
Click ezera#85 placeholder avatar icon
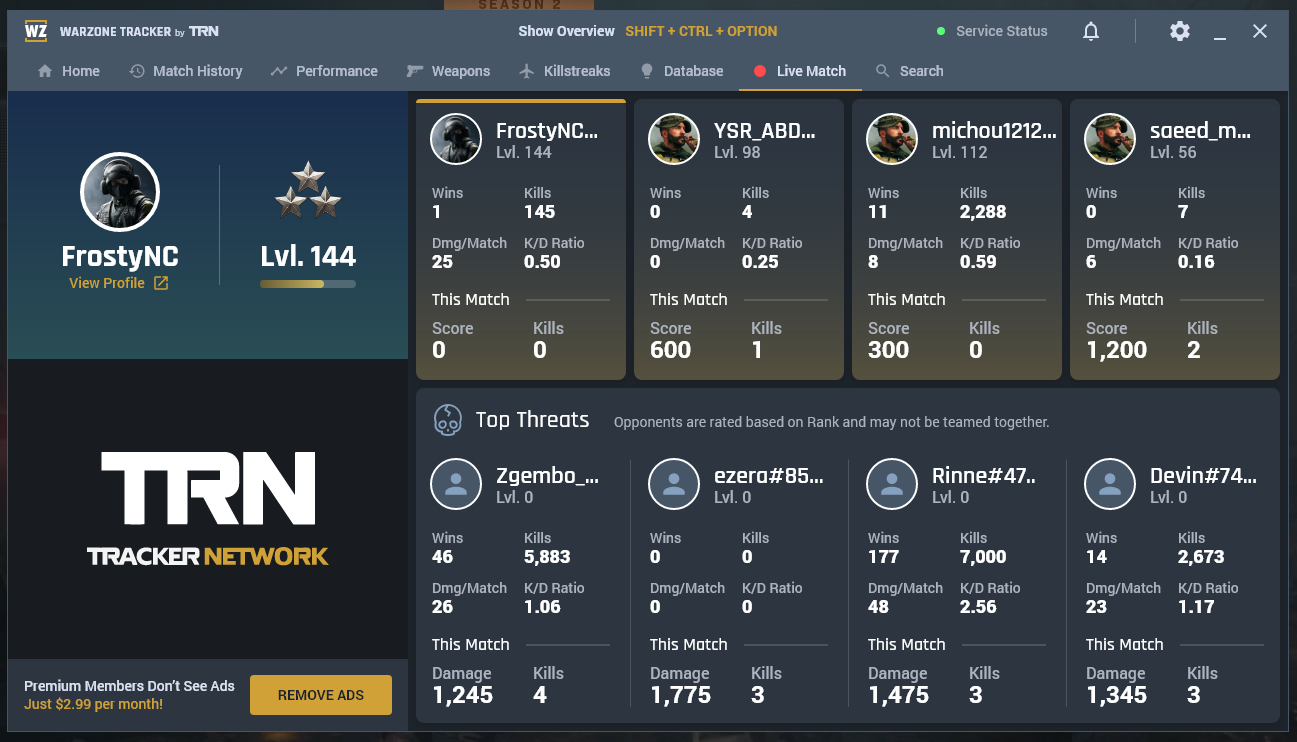tap(674, 484)
